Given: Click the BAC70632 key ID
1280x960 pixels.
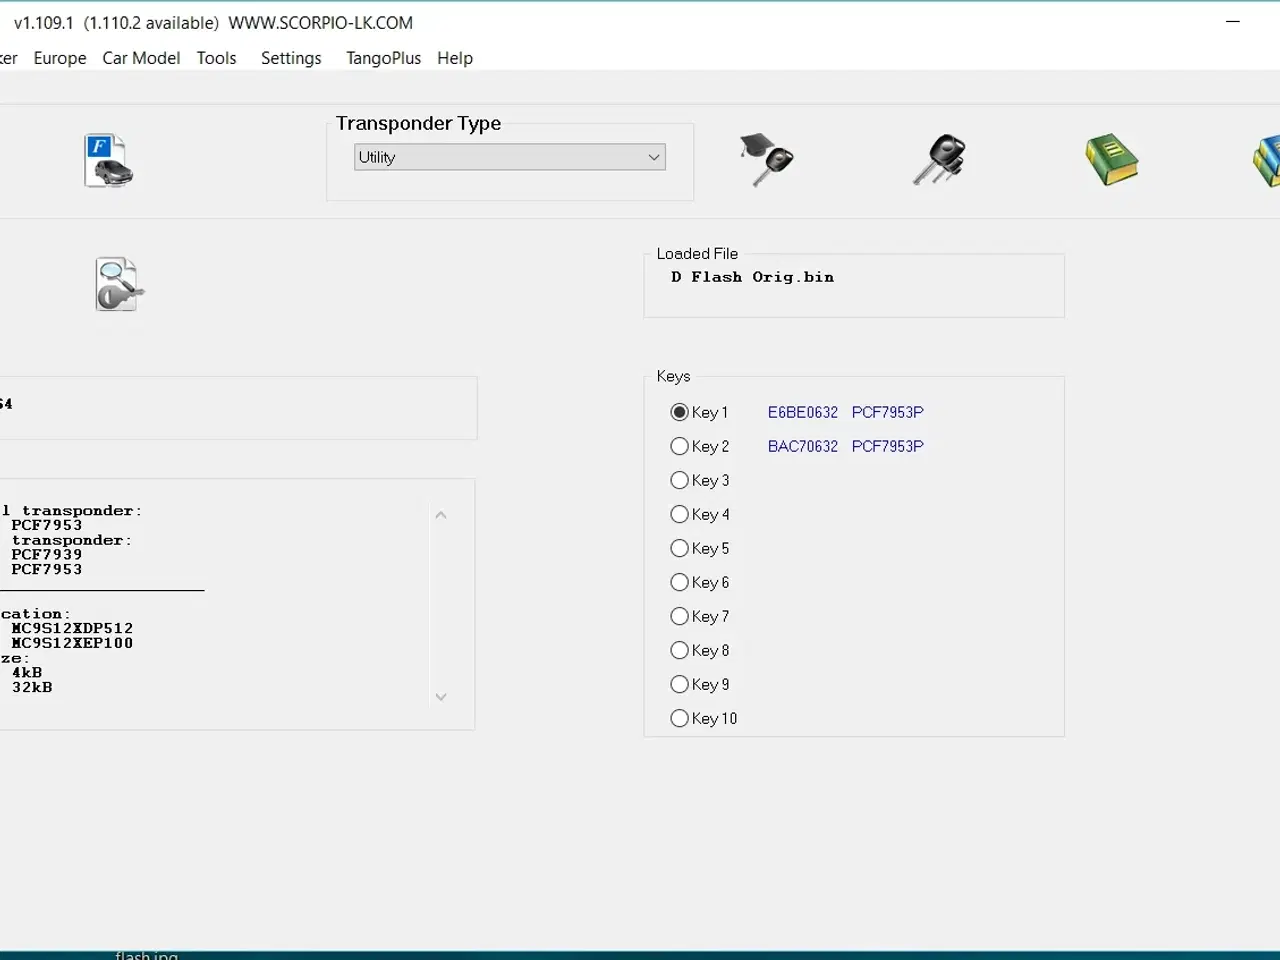Looking at the screenshot, I should 803,446.
